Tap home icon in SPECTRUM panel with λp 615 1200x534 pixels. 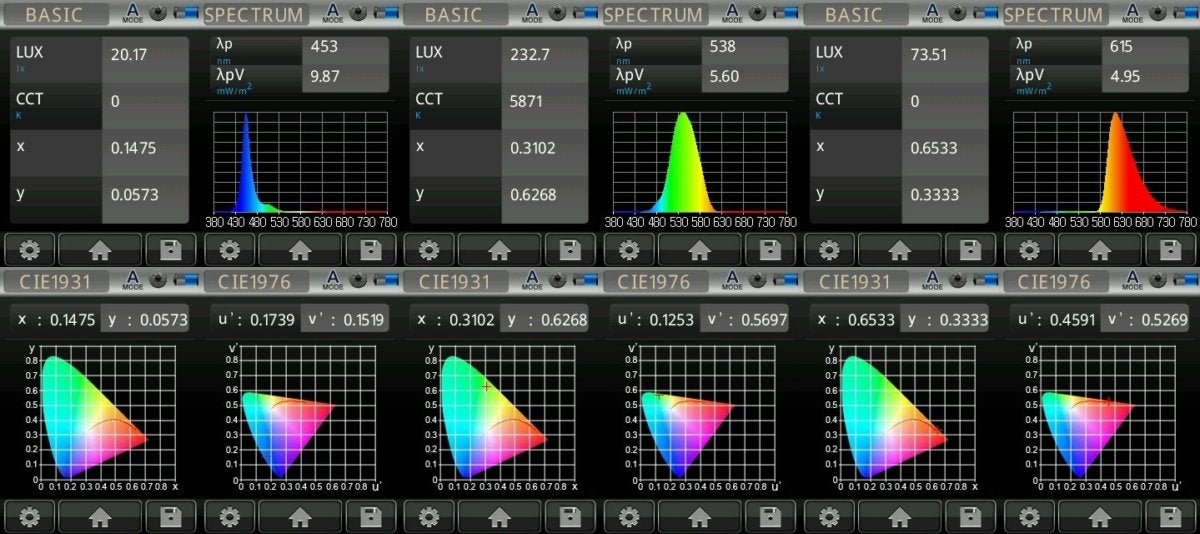[x=1100, y=249]
